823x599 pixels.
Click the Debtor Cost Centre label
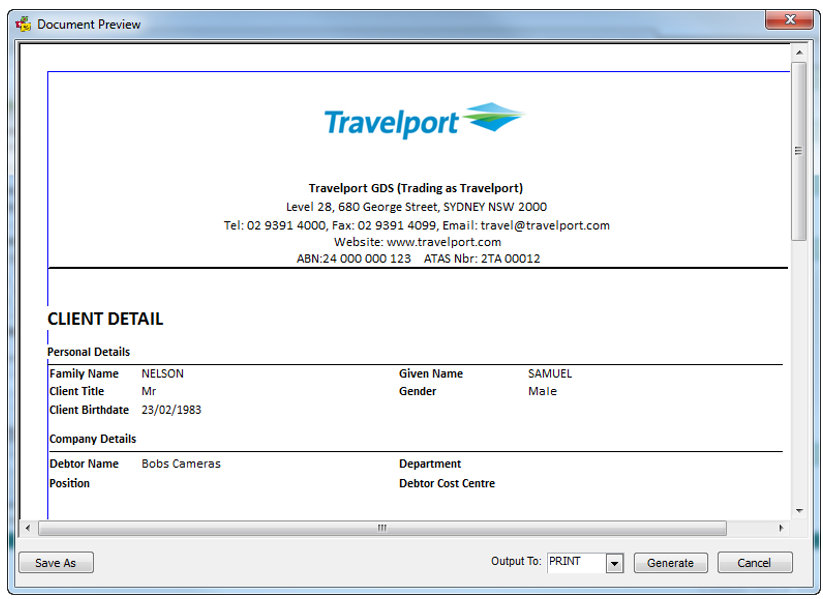(x=447, y=483)
